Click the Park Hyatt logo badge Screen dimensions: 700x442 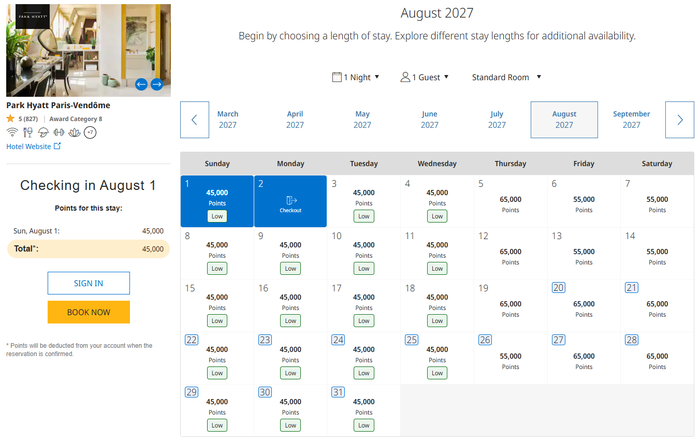click(33, 17)
